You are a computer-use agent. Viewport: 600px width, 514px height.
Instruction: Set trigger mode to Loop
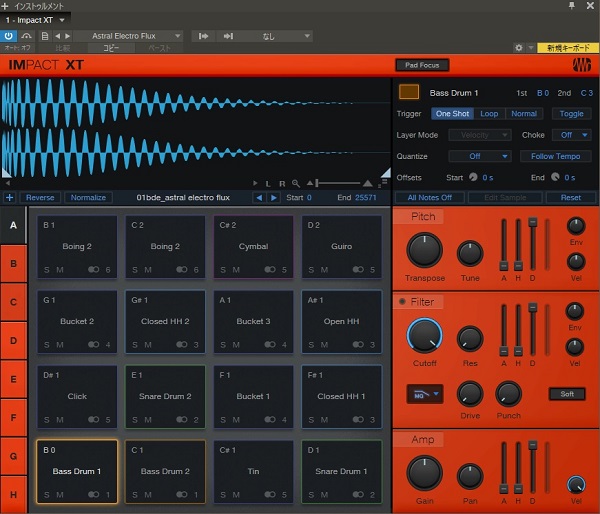[489, 114]
